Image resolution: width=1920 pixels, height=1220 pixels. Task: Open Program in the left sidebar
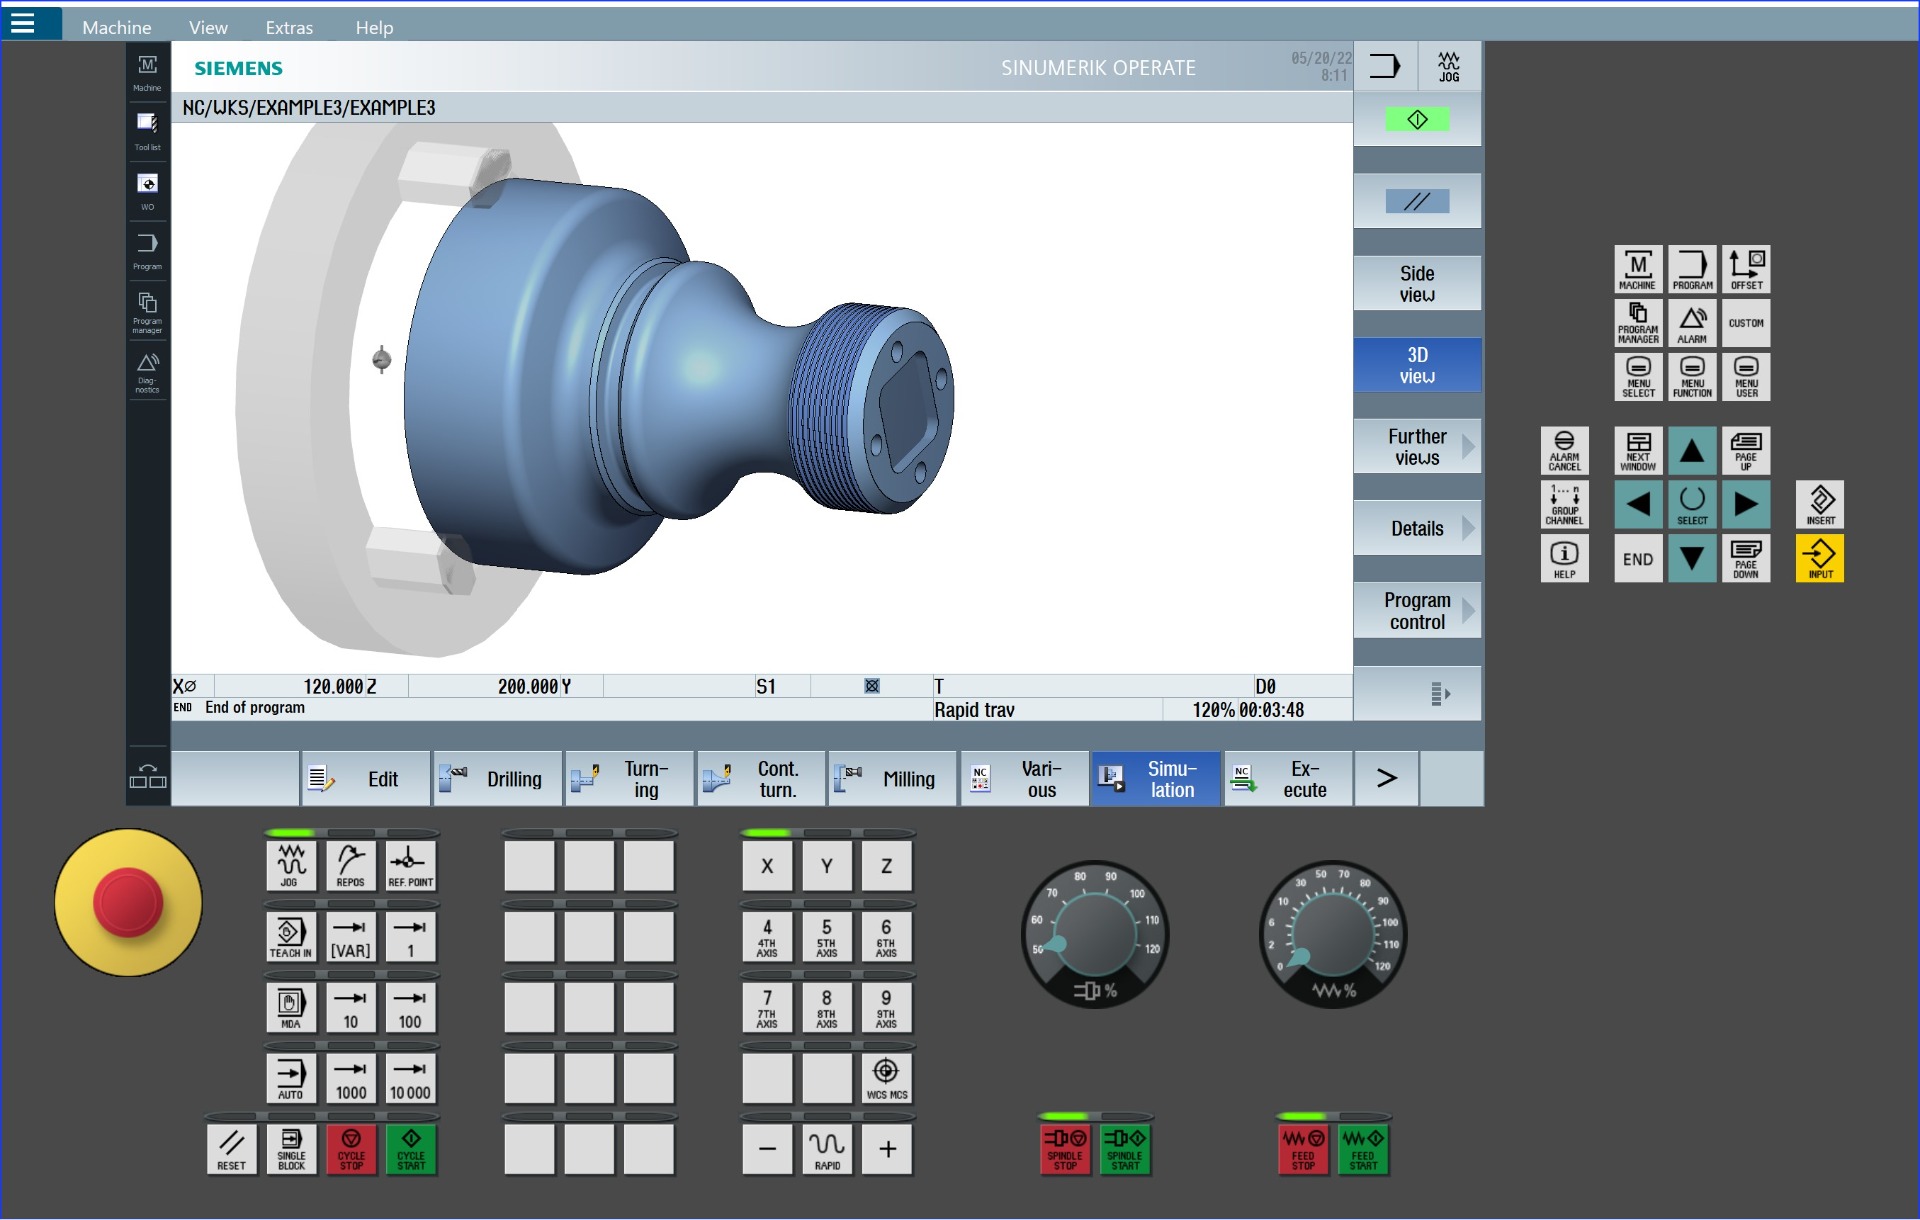pos(147,251)
